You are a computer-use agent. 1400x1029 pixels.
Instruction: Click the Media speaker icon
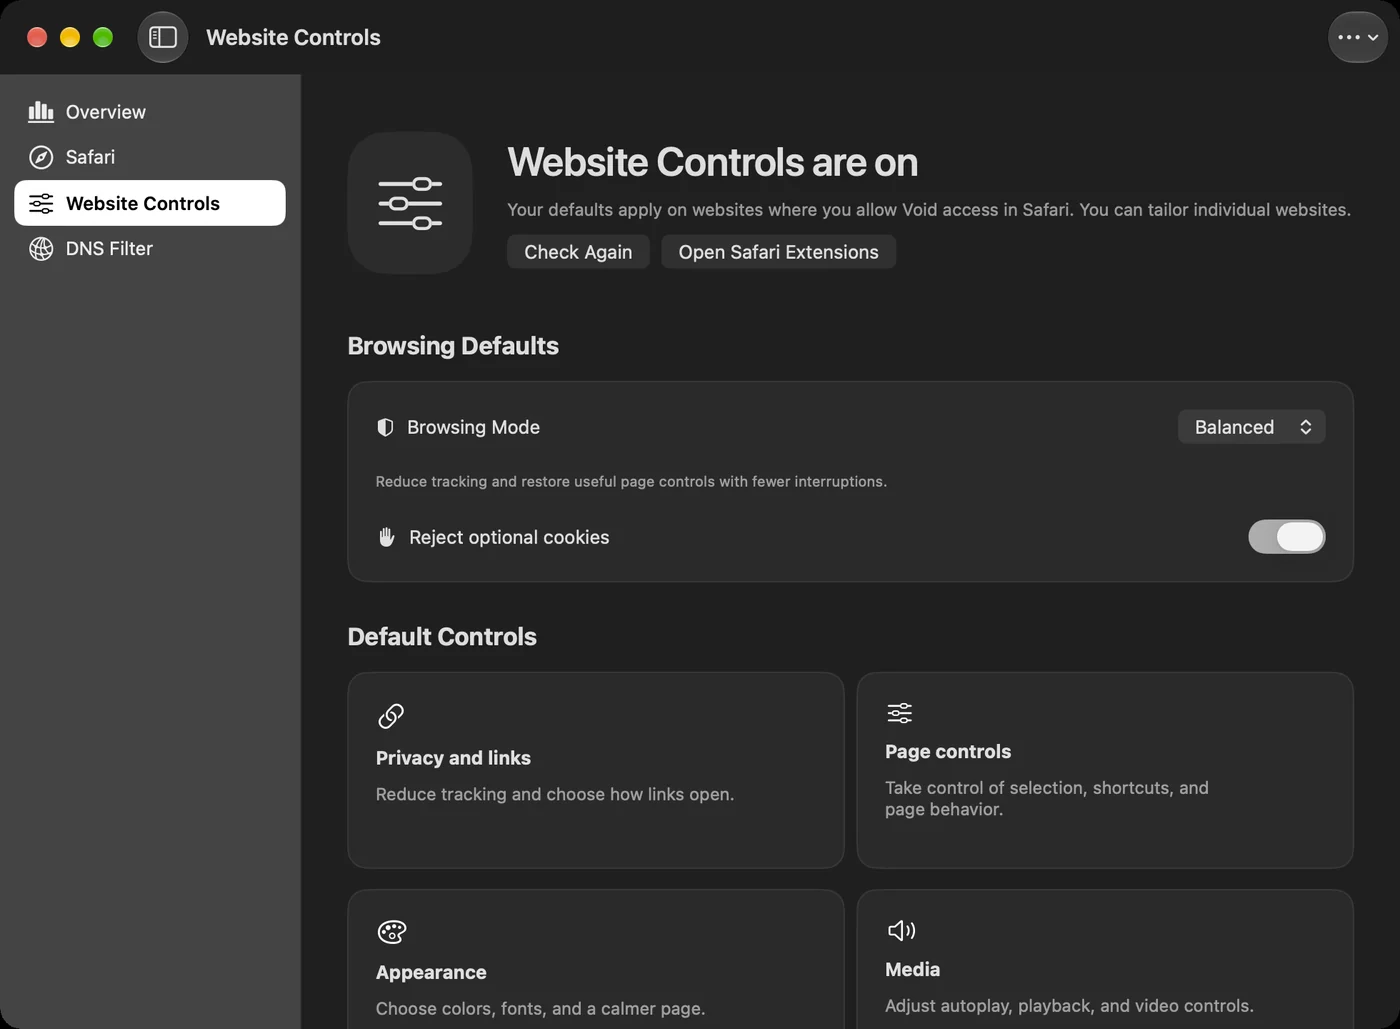[x=901, y=930]
